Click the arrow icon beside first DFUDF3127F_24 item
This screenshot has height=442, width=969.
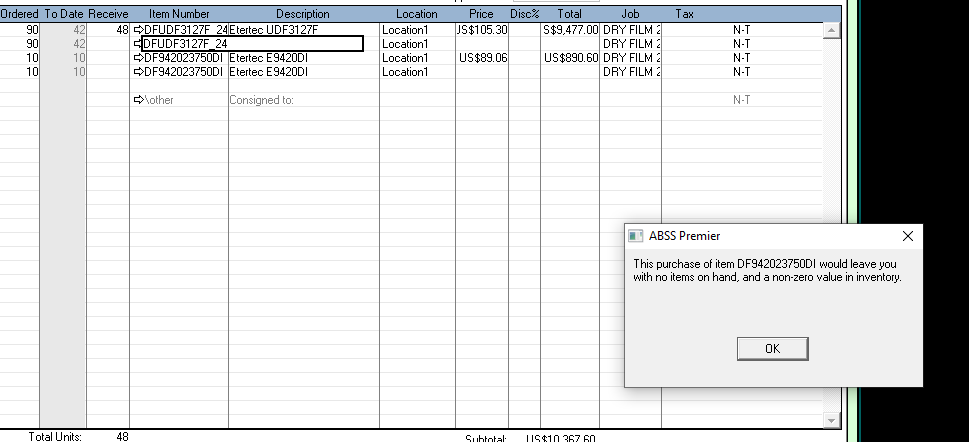coord(138,30)
